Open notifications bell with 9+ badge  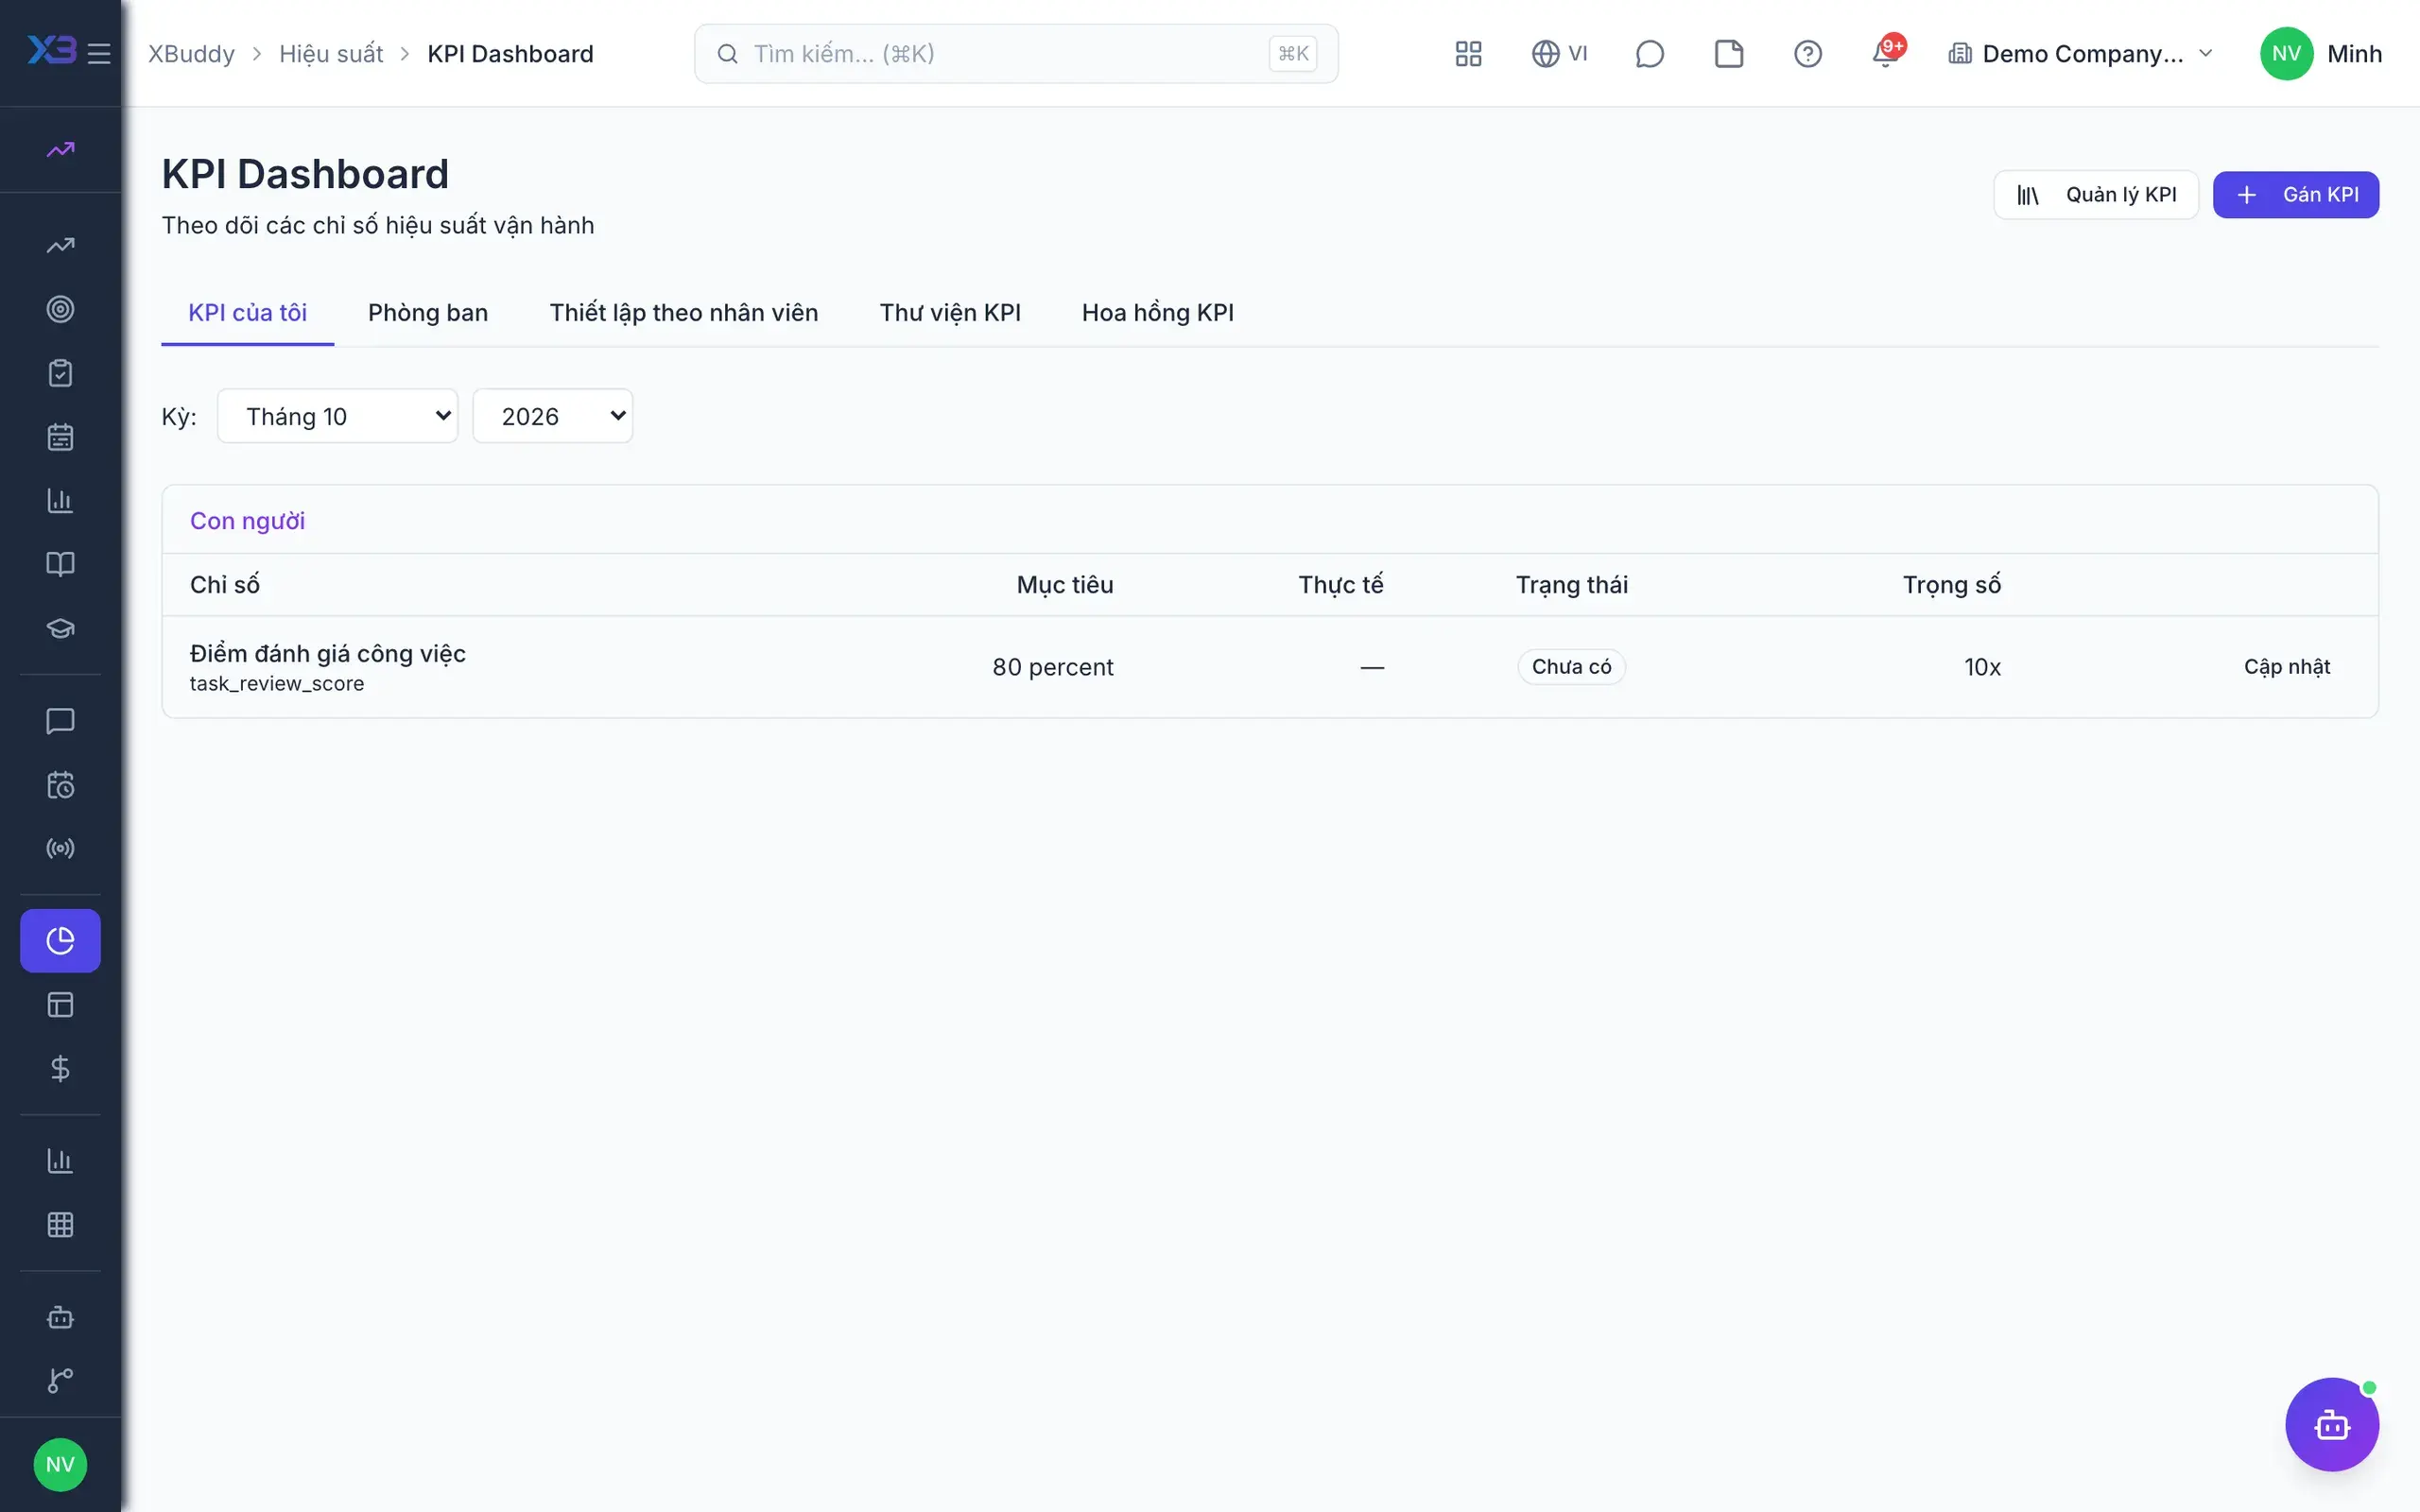click(x=1887, y=54)
